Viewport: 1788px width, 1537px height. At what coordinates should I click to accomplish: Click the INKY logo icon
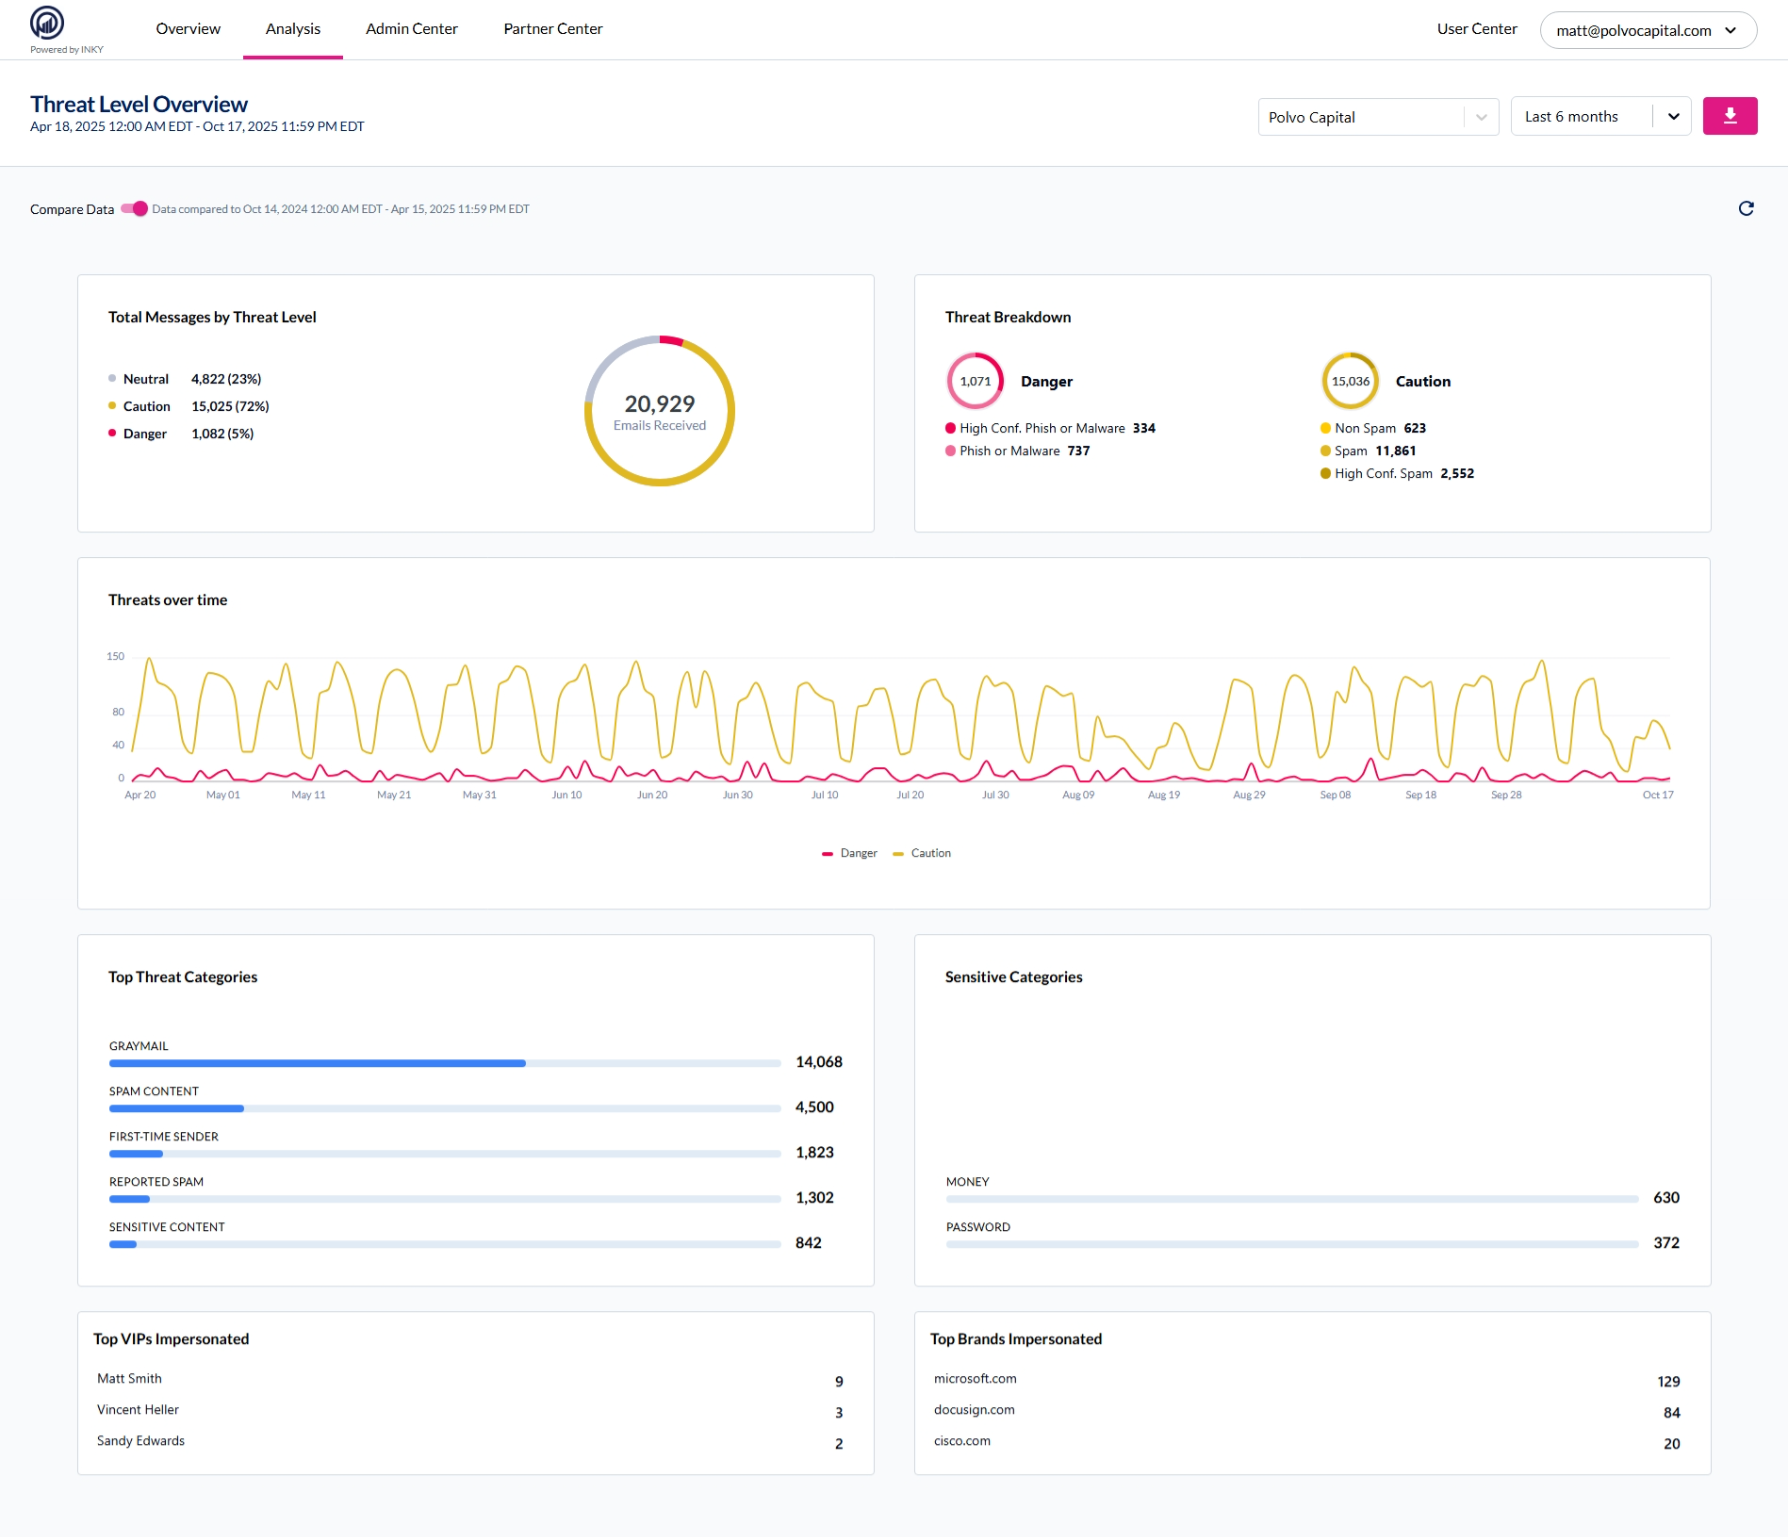[47, 23]
